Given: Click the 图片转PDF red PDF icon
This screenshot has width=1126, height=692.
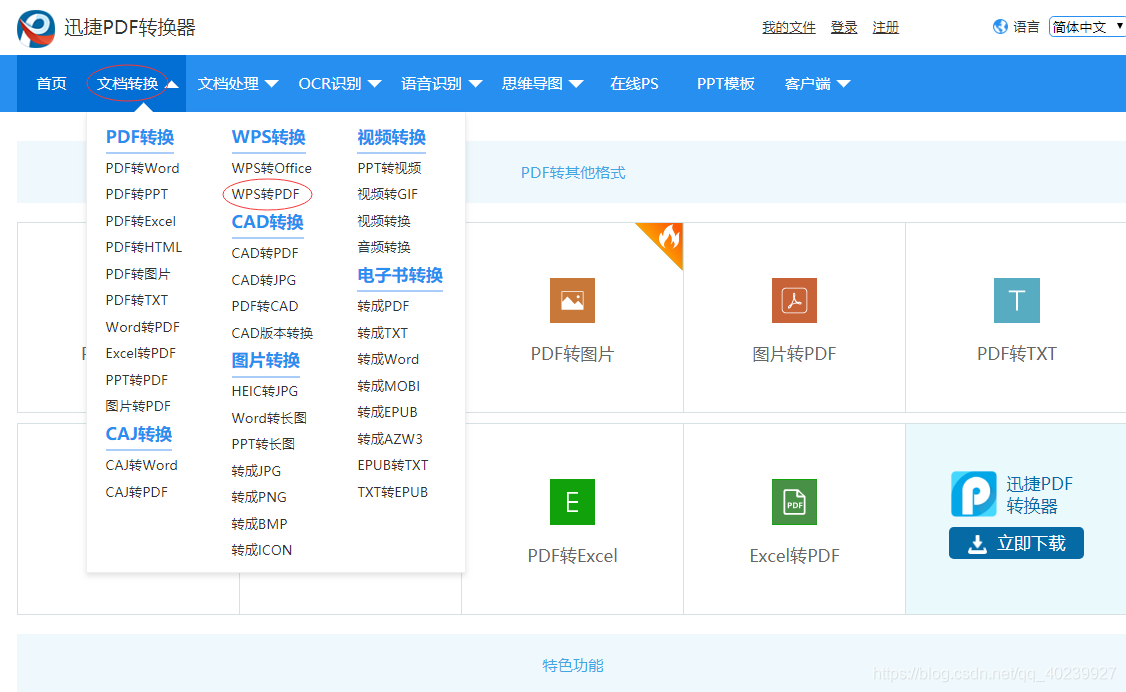Looking at the screenshot, I should [x=794, y=300].
